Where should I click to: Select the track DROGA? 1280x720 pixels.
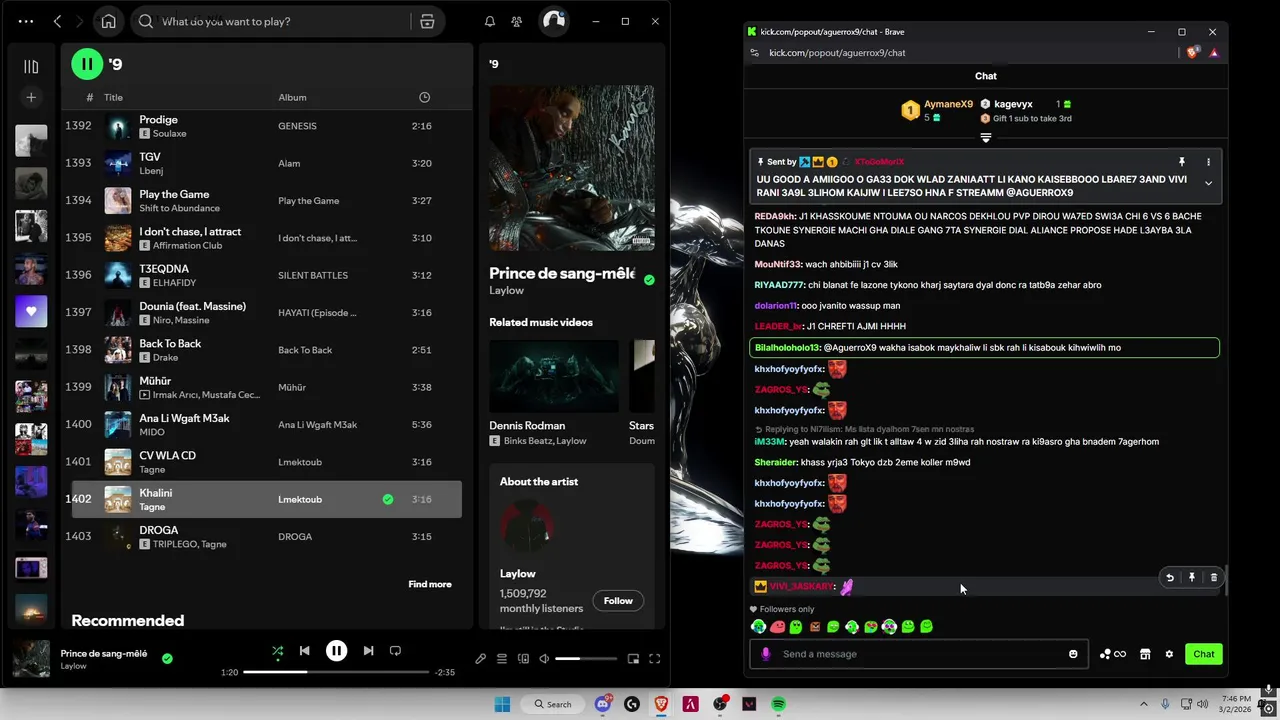[x=266, y=537]
